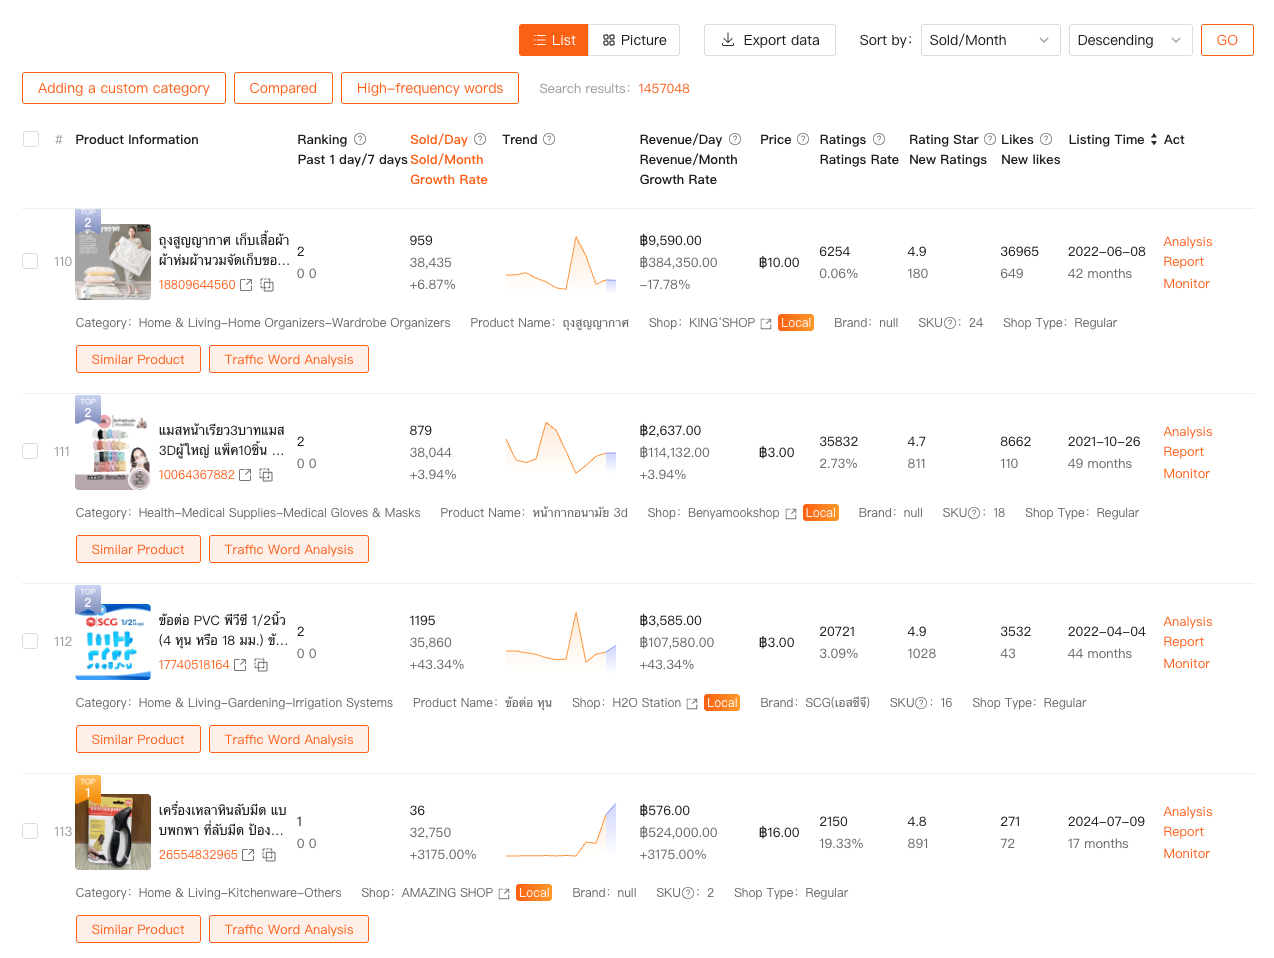Click the product thumbnail in row 113
The height and width of the screenshot is (958, 1274).
[113, 832]
